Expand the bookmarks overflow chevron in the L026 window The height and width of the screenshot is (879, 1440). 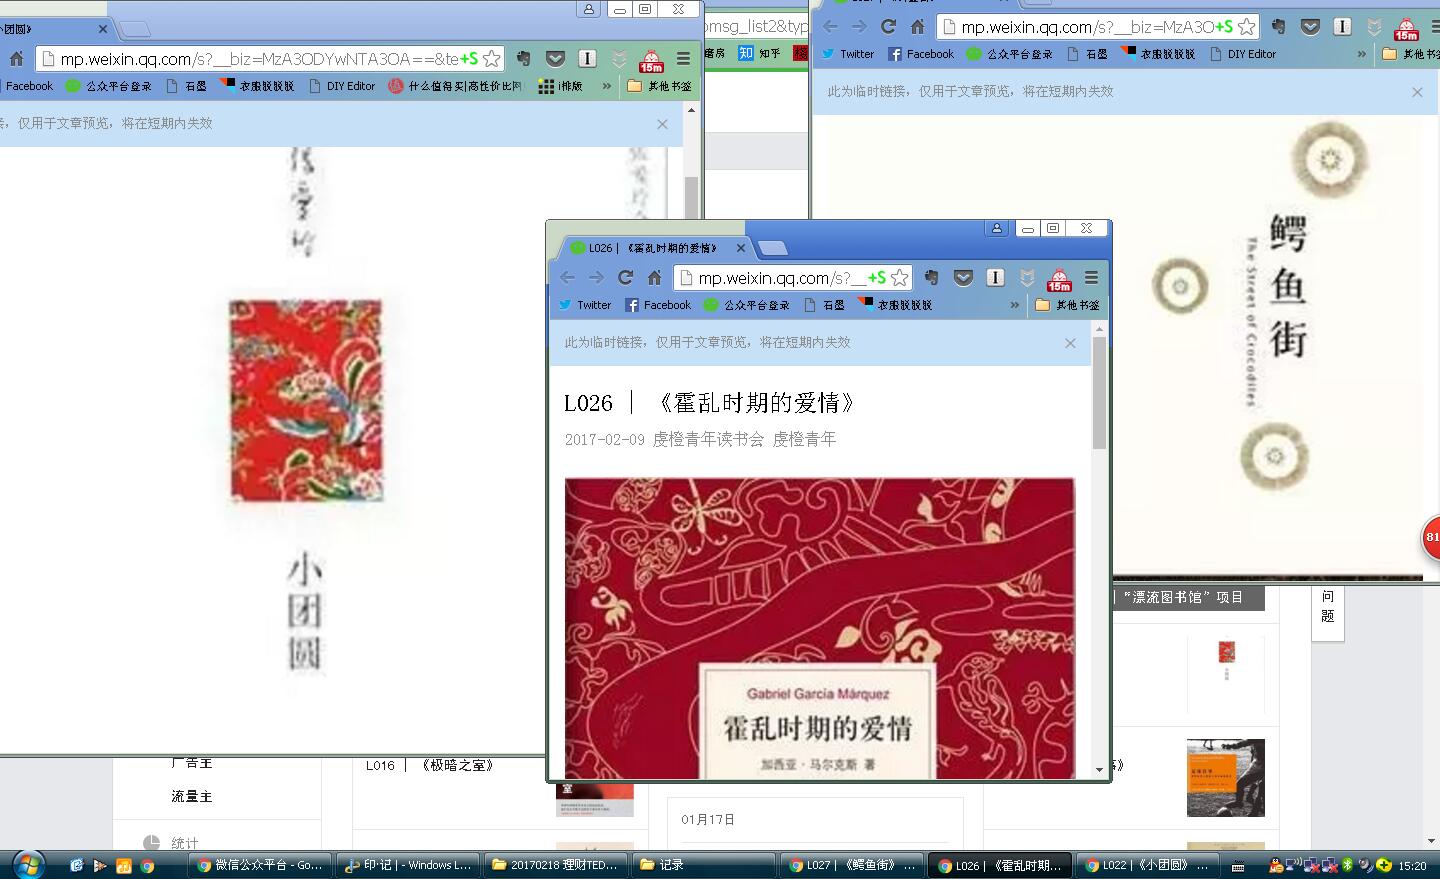(x=1015, y=305)
